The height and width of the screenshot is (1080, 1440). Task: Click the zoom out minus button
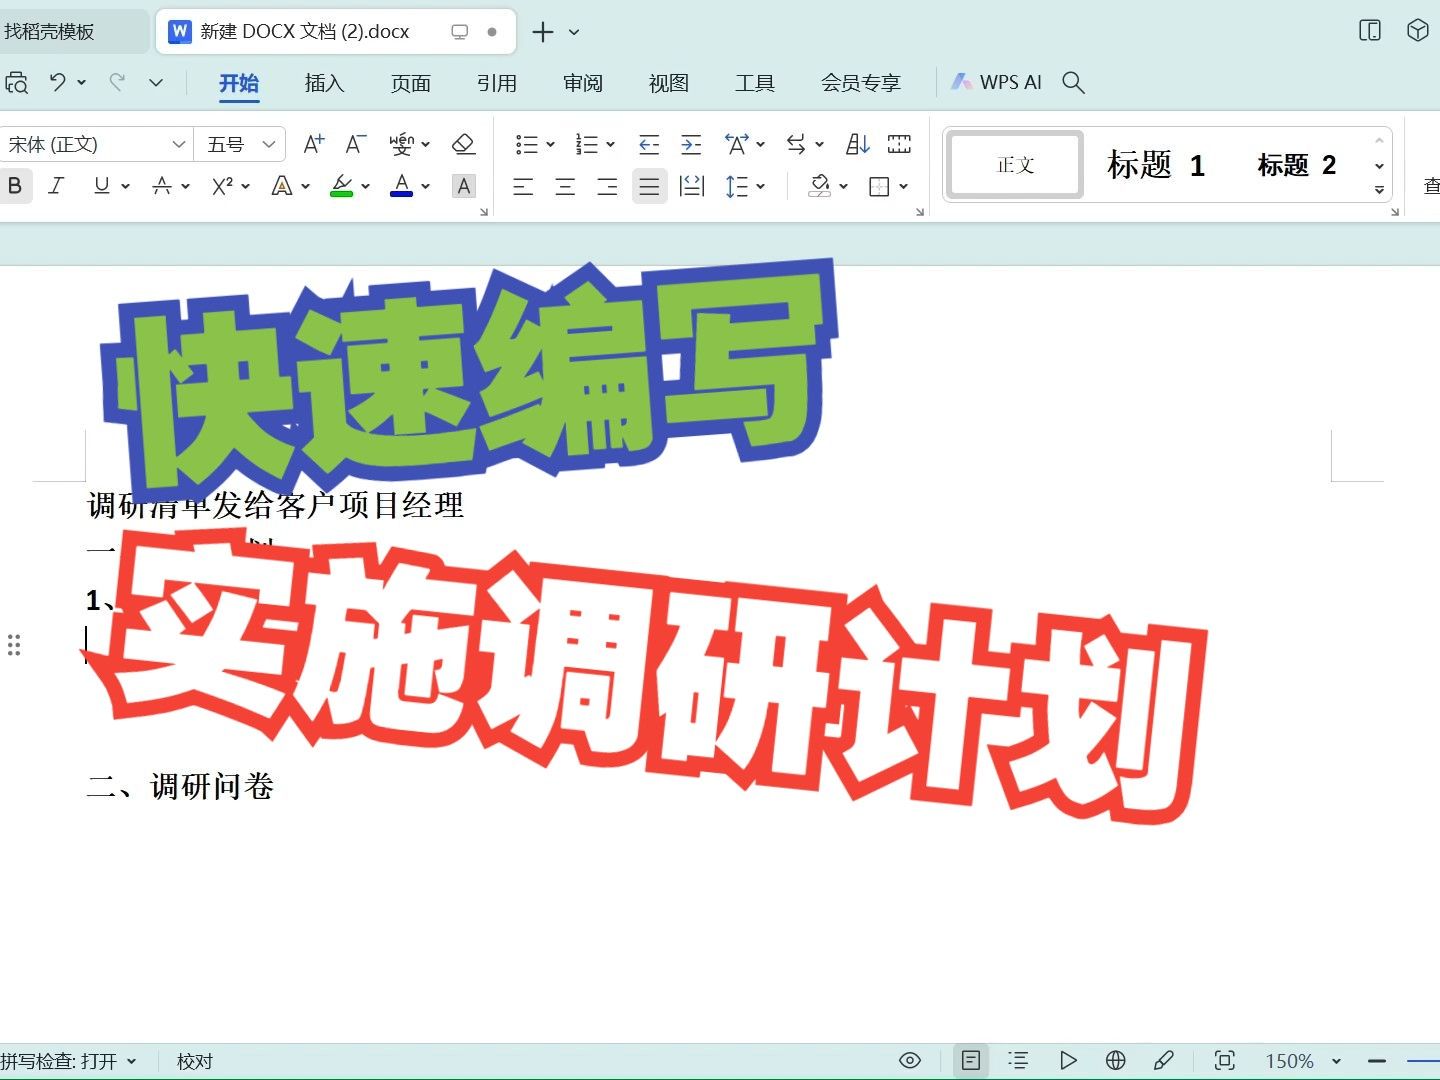tap(1377, 1061)
